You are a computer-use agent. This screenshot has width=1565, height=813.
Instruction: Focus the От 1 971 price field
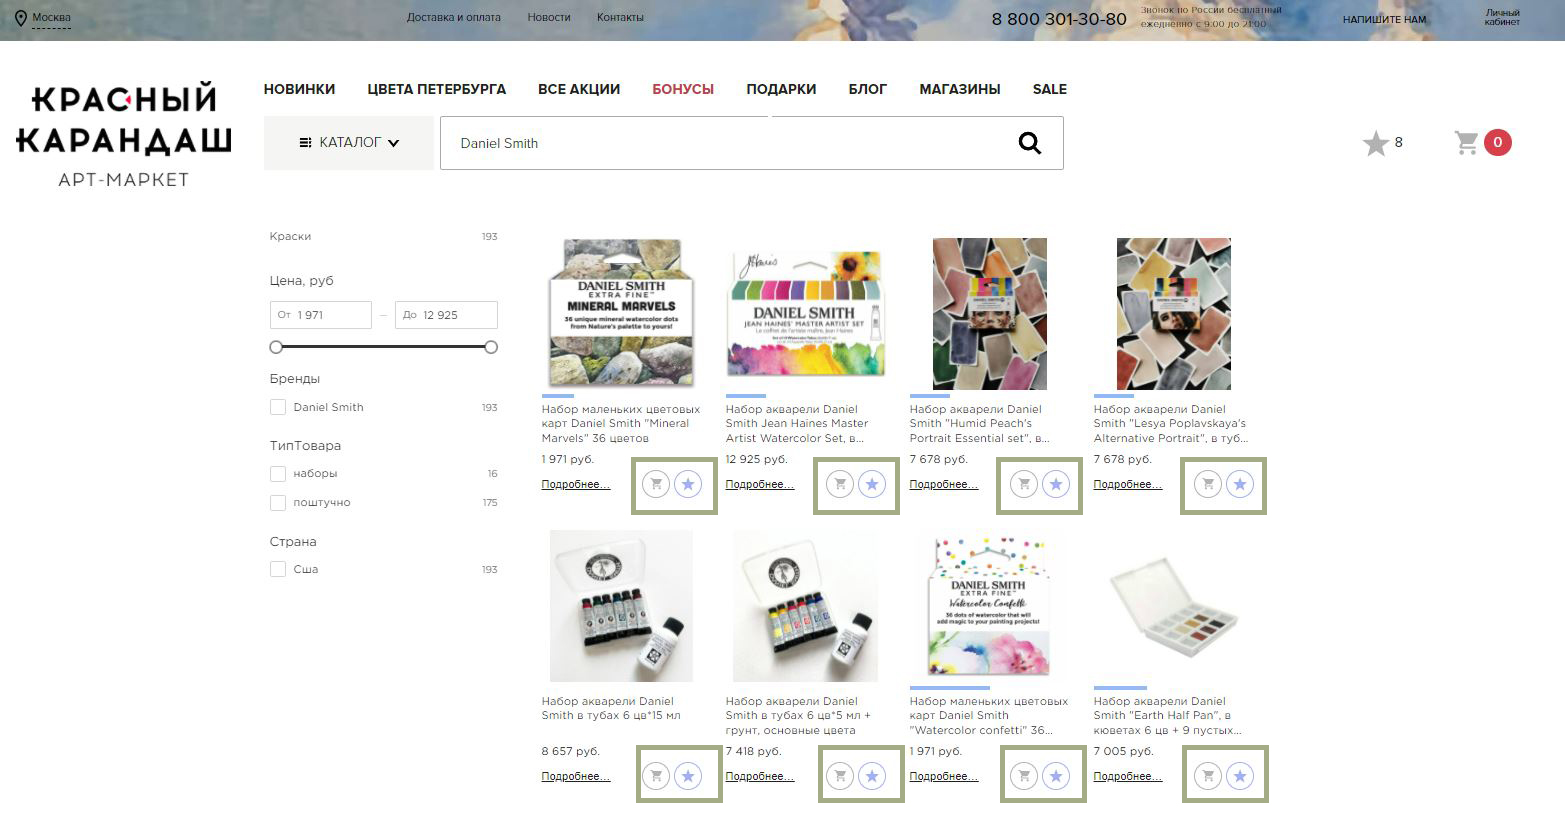(321, 315)
